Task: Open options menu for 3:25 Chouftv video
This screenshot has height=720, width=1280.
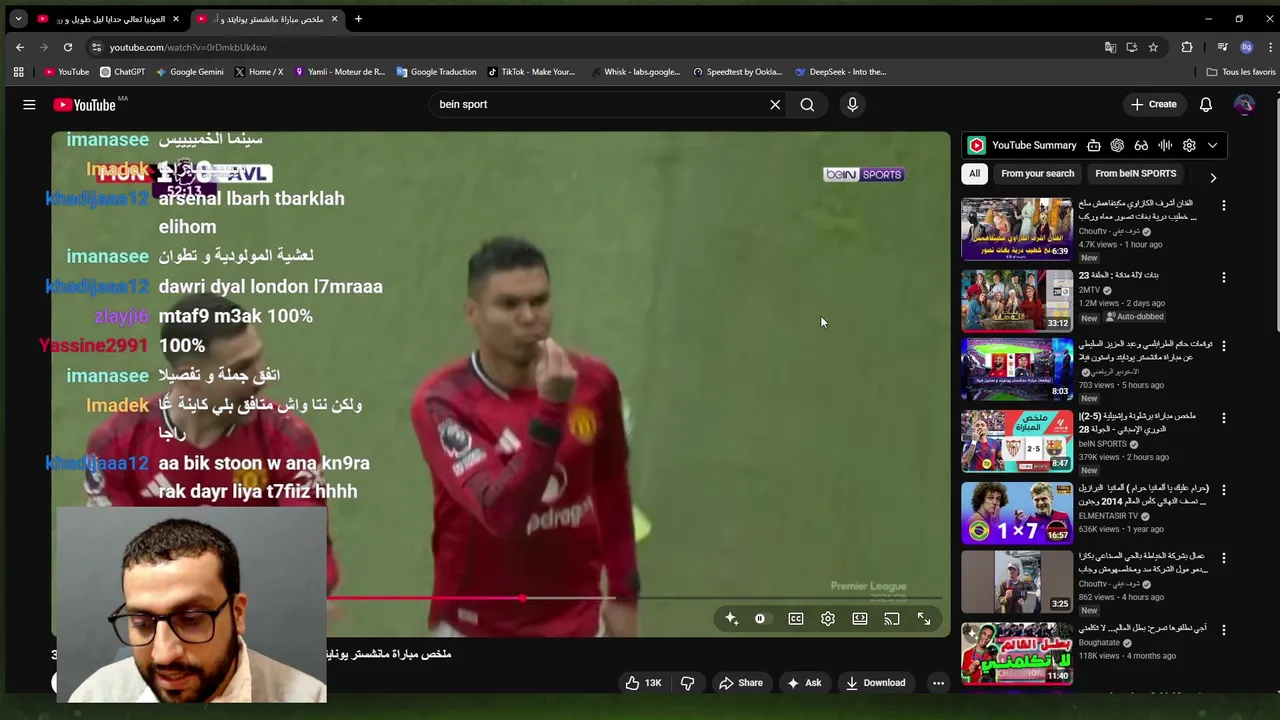Action: (1223, 558)
